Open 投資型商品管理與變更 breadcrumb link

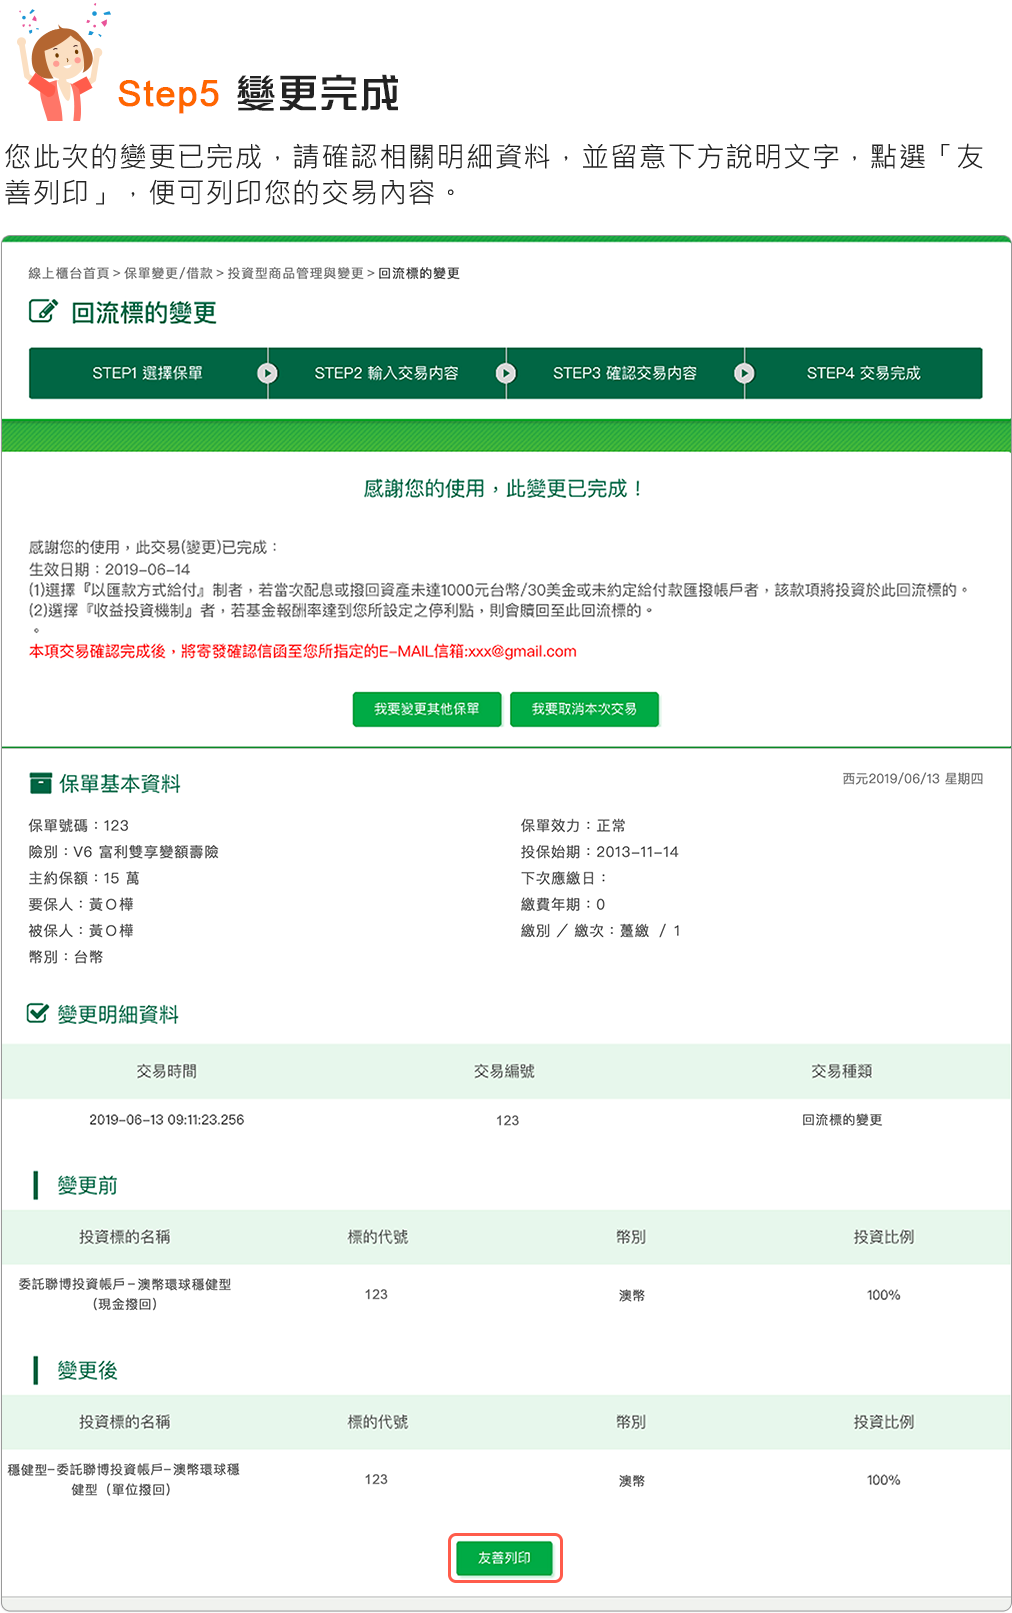click(295, 273)
